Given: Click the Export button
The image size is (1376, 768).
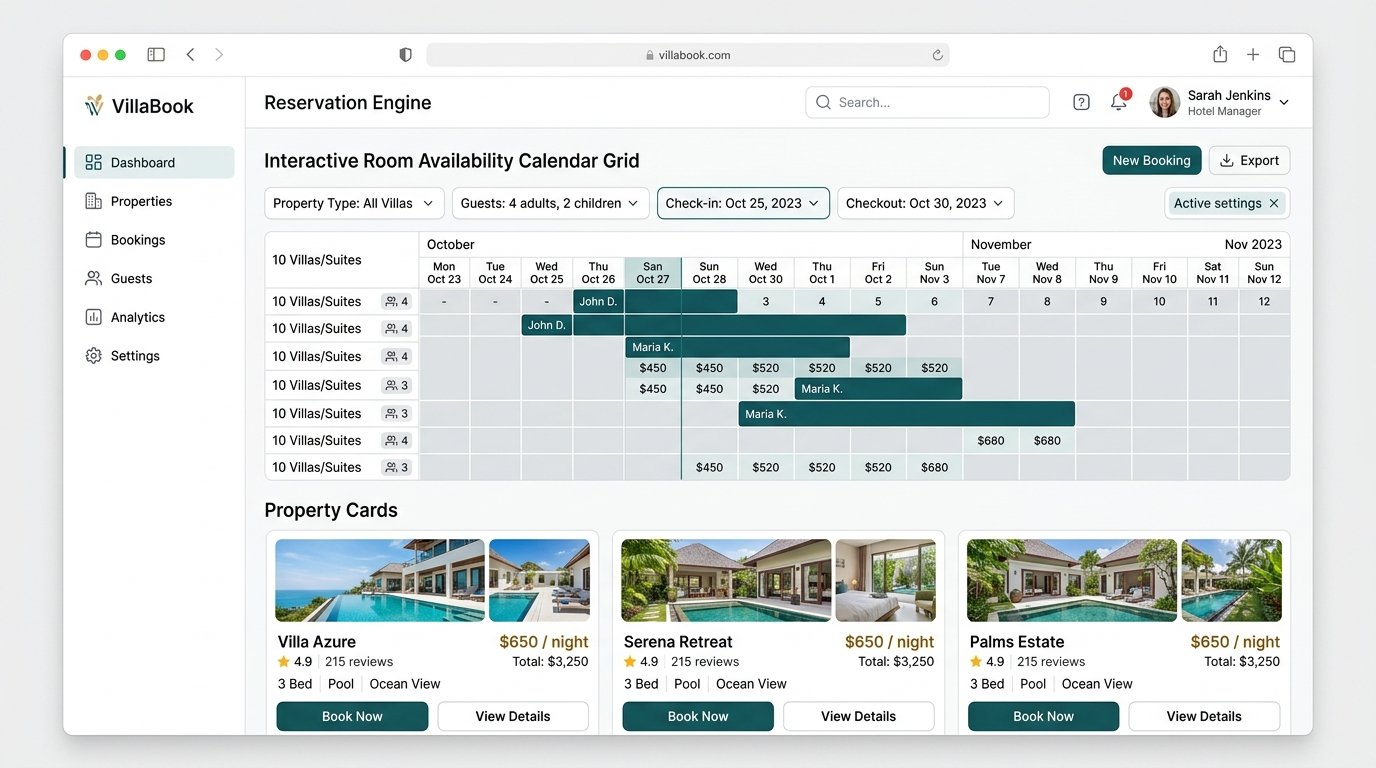Looking at the screenshot, I should (x=1249, y=160).
